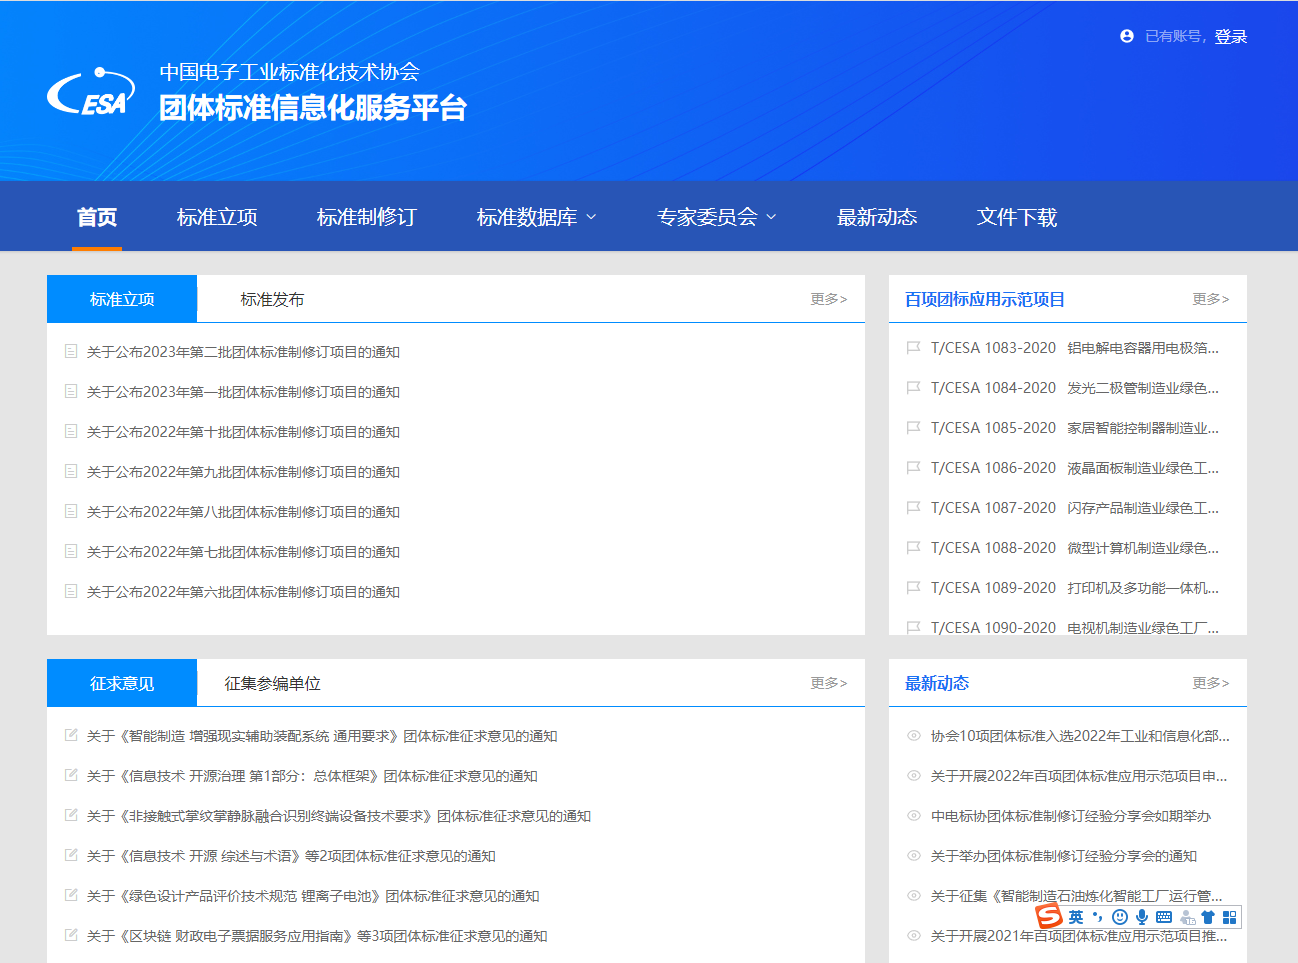Click the Sogou user account icon with badge
This screenshot has height=963, width=1298.
pos(1187,917)
